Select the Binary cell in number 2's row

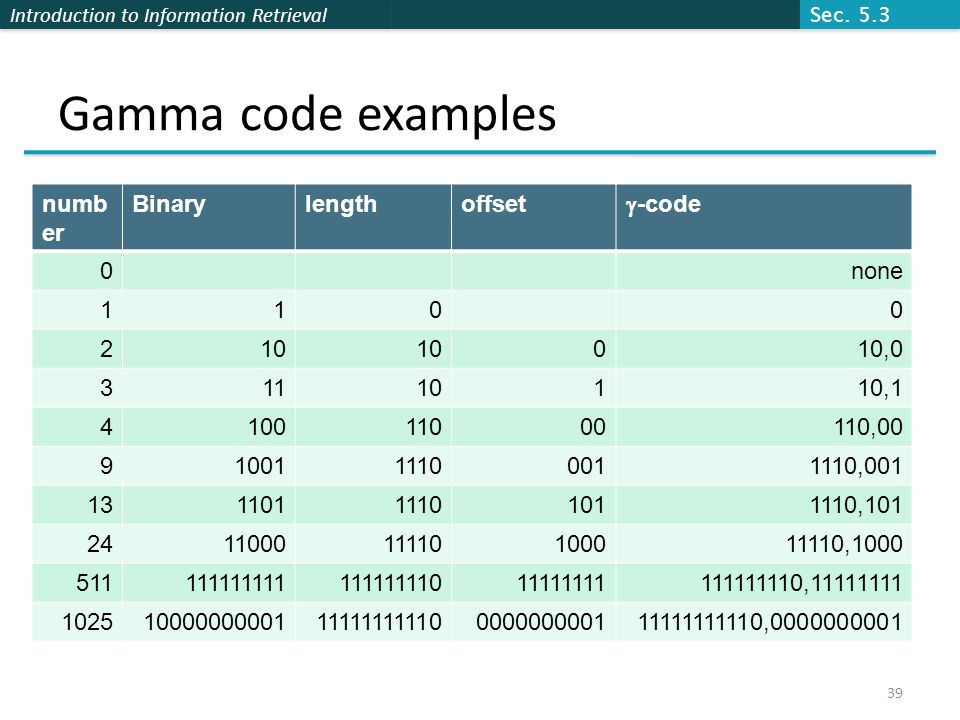[209, 349]
